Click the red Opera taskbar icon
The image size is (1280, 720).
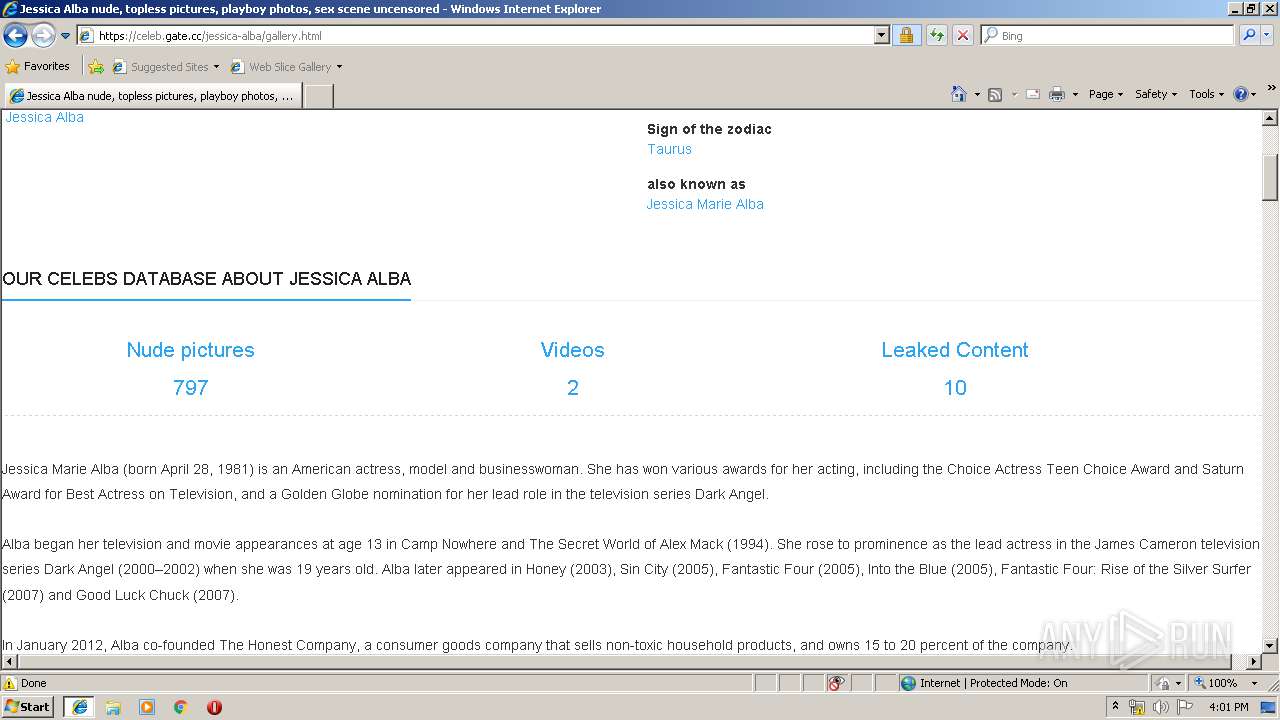point(214,707)
